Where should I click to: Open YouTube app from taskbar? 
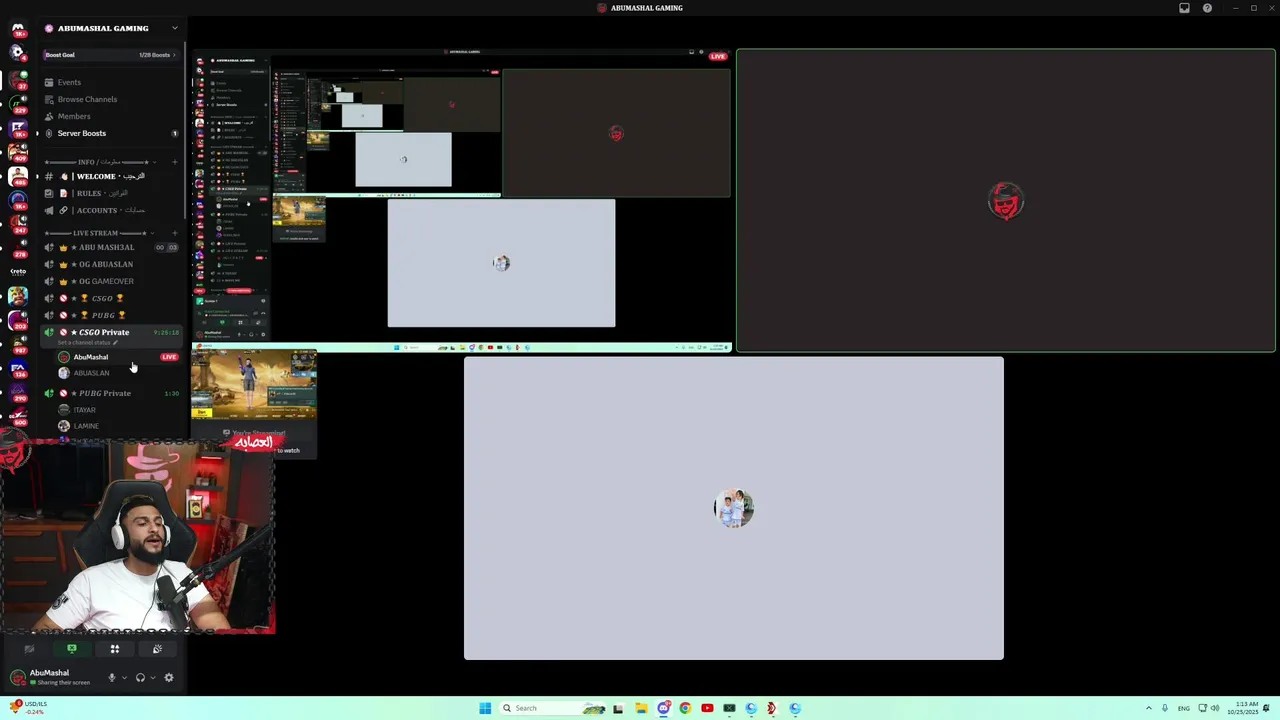[x=707, y=708]
